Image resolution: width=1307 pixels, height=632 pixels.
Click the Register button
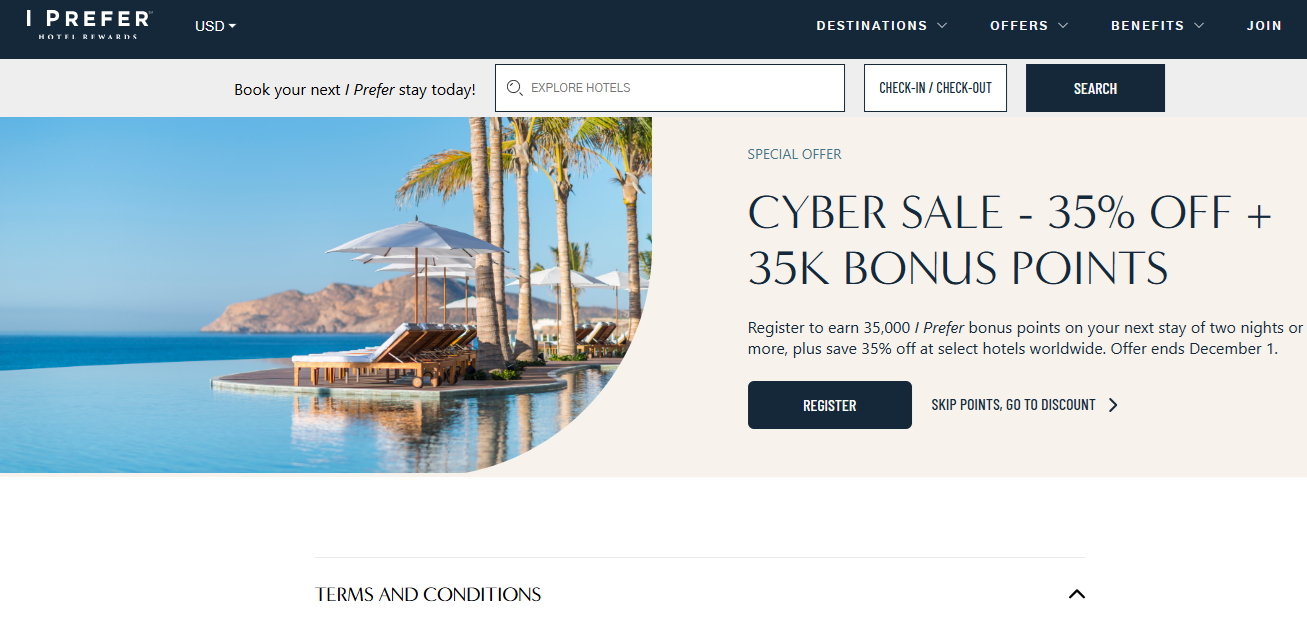(830, 405)
